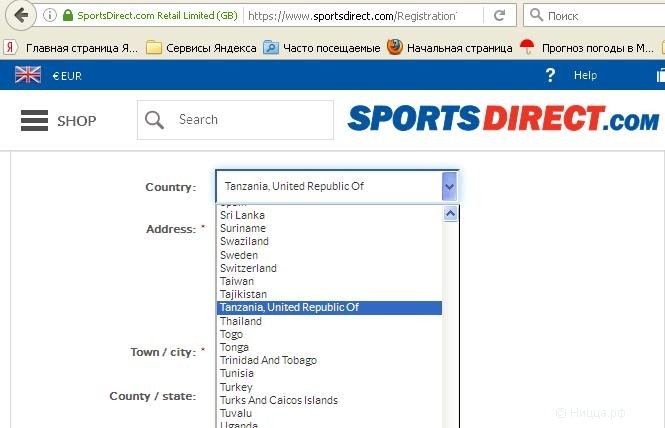Click the magnifier icon in site search

[x=155, y=120]
